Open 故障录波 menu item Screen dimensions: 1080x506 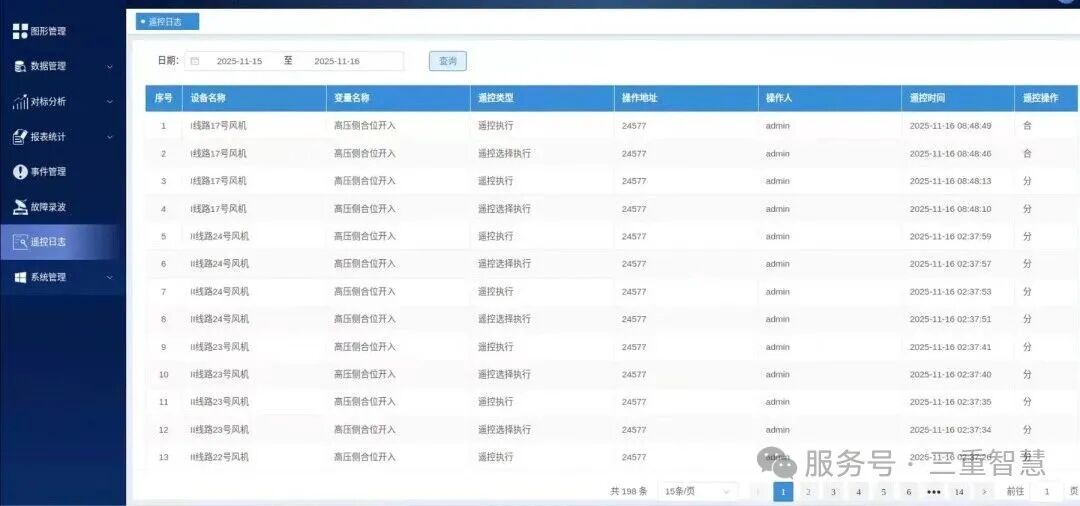tap(63, 207)
